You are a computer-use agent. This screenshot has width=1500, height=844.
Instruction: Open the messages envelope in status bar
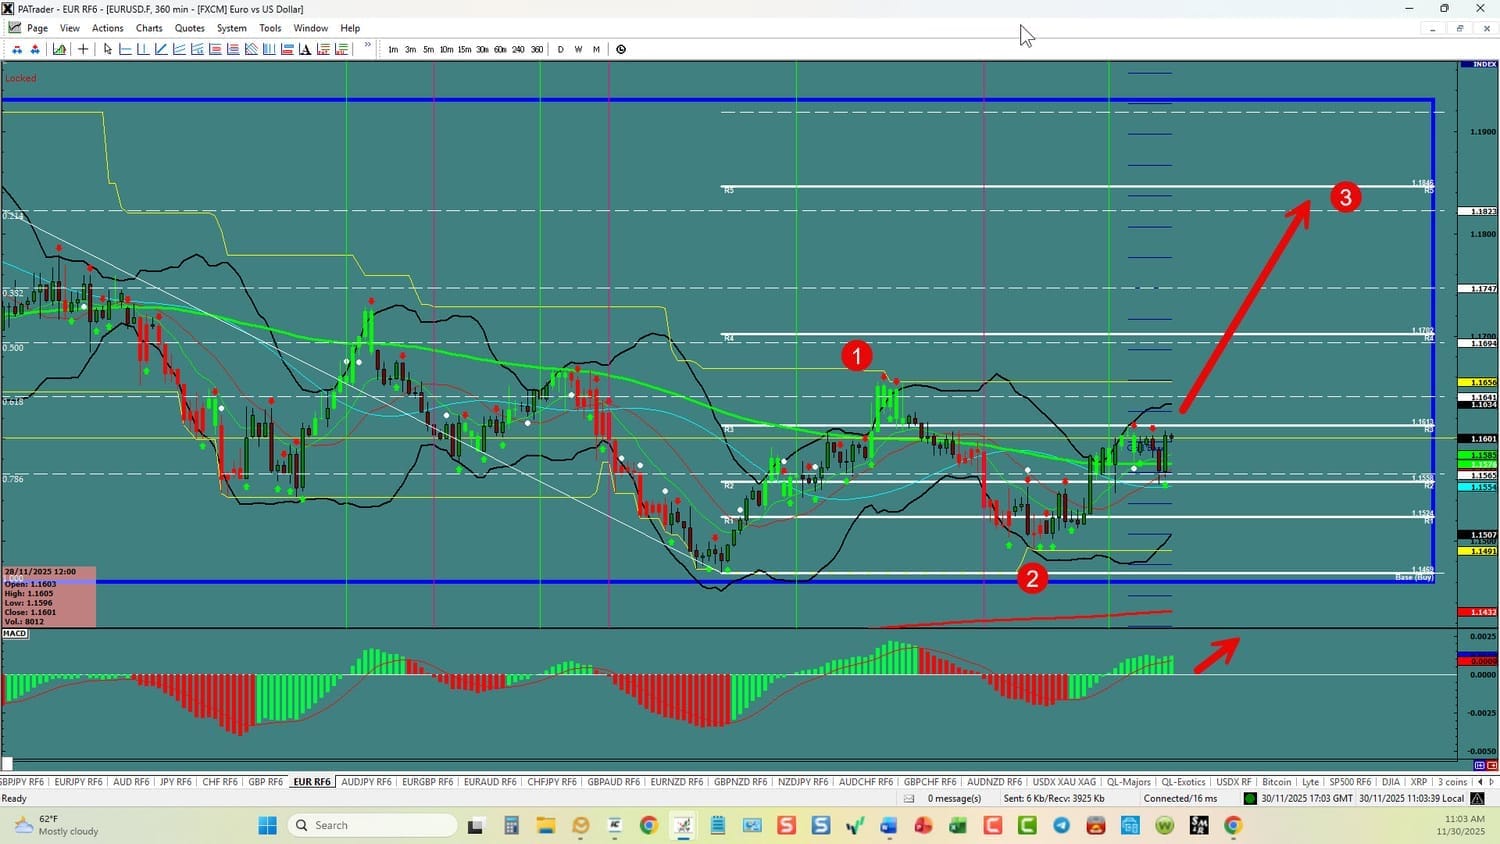click(909, 798)
